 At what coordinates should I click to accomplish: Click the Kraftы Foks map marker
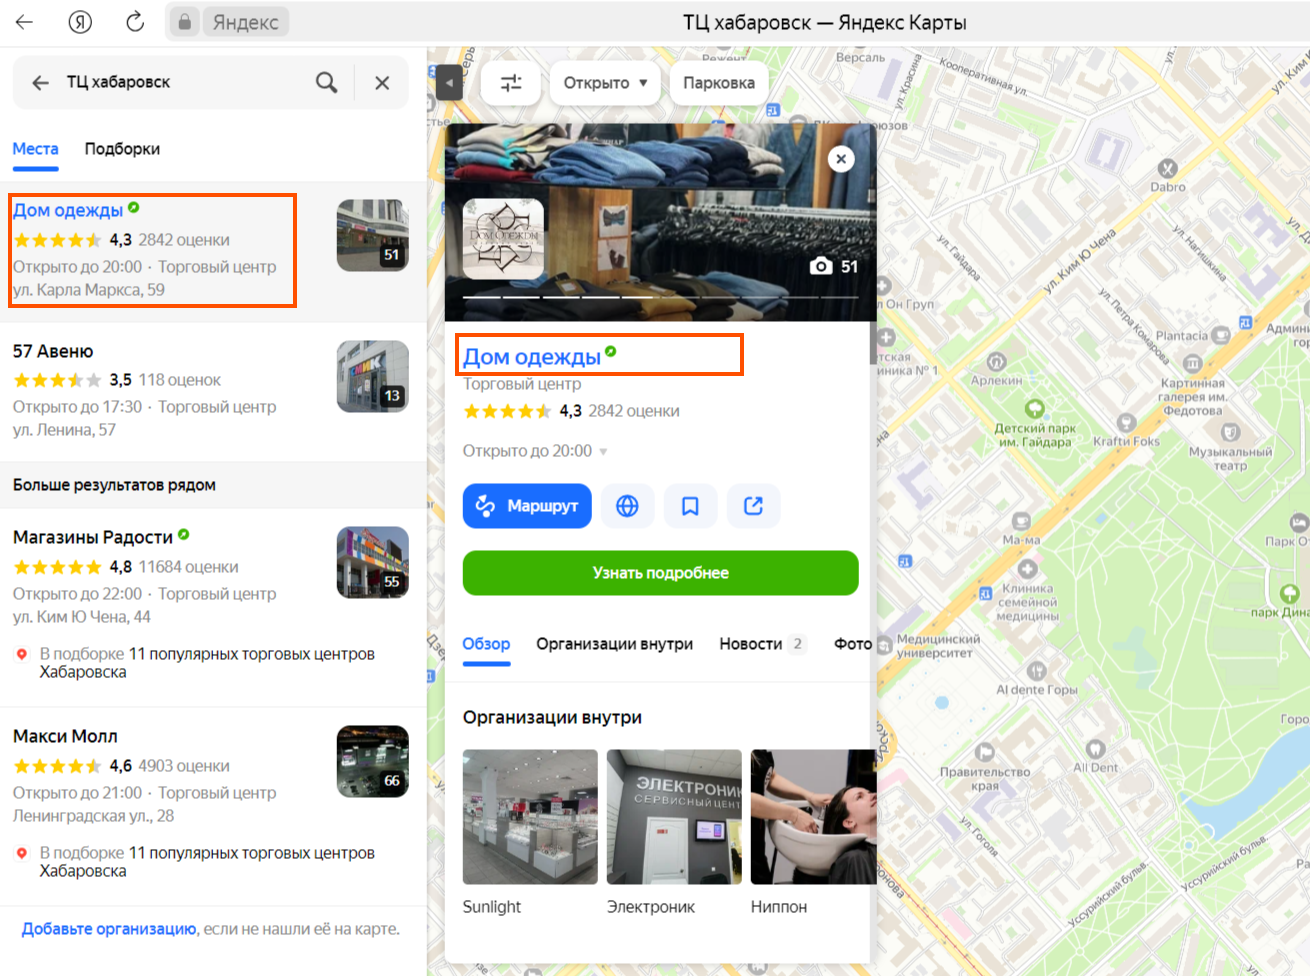(1127, 422)
